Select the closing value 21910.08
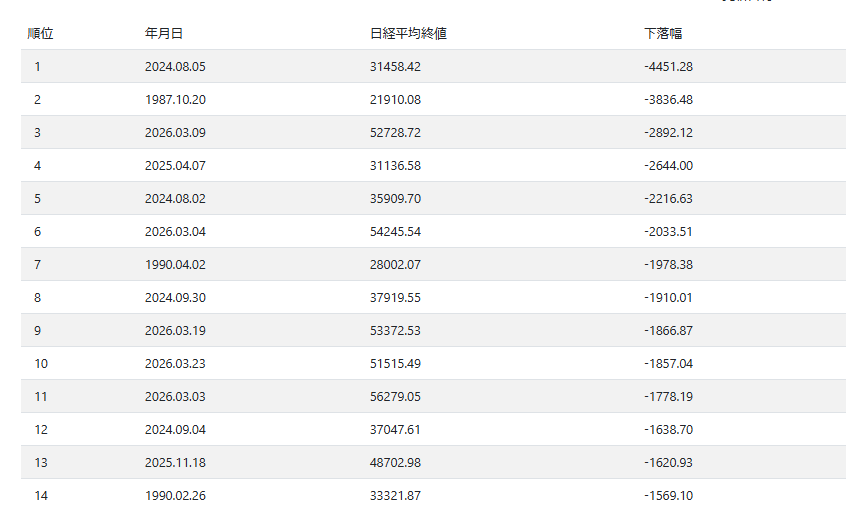 pos(395,99)
